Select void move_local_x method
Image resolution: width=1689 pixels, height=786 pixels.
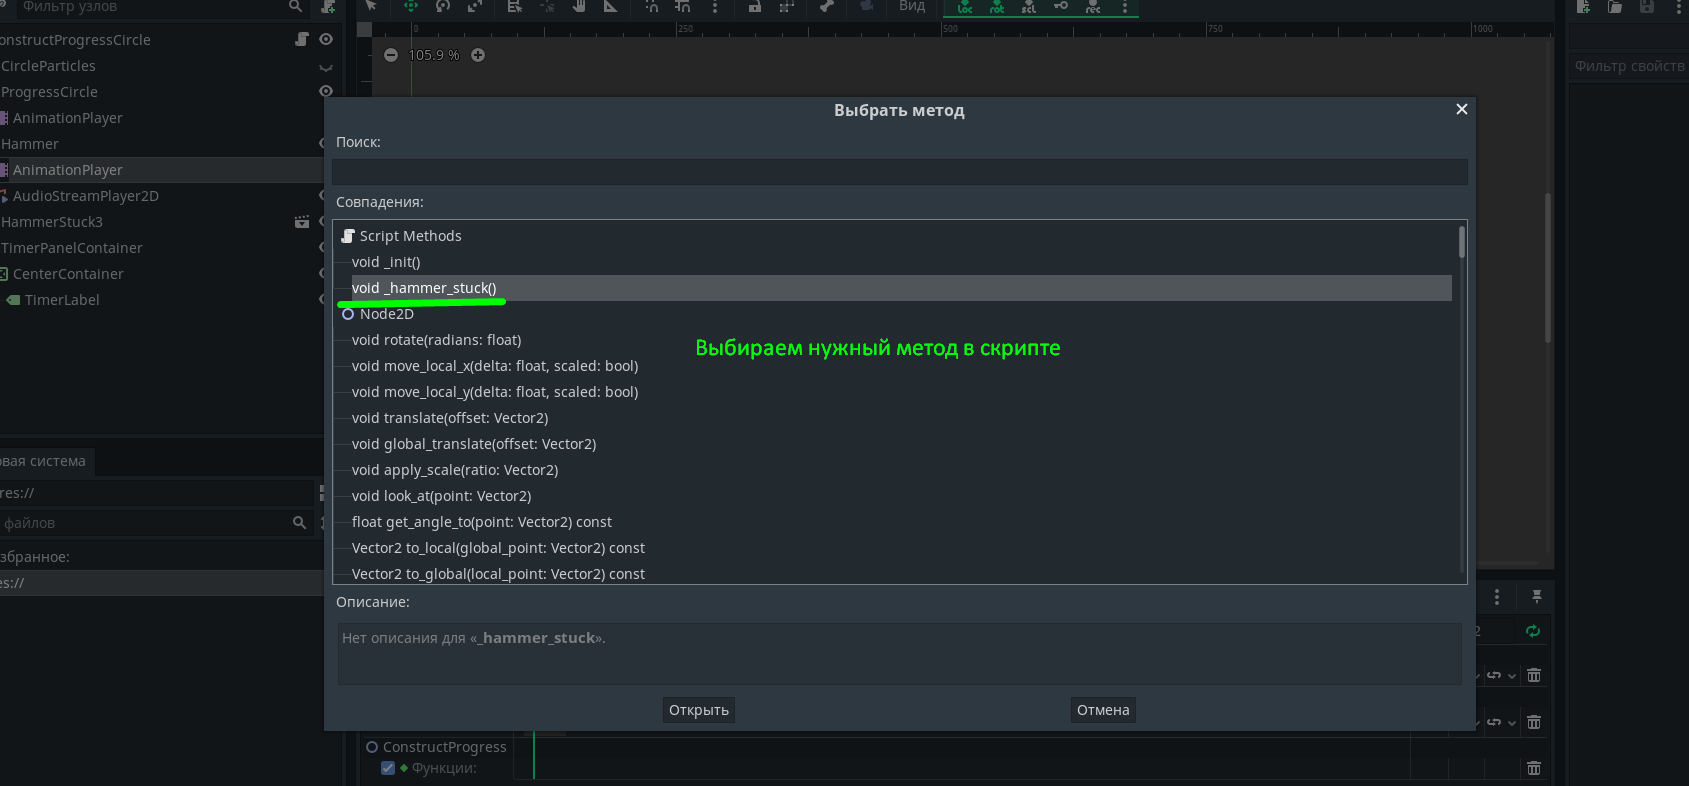pyautogui.click(x=495, y=366)
